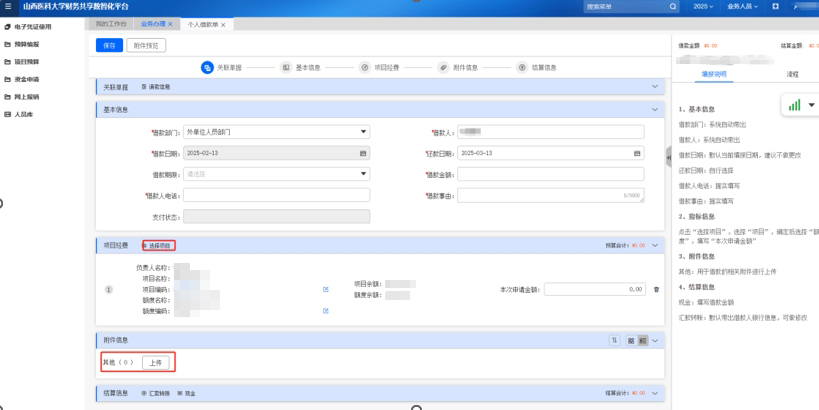819x410 pixels.
Task: Click the 上传 upload button
Action: [155, 362]
